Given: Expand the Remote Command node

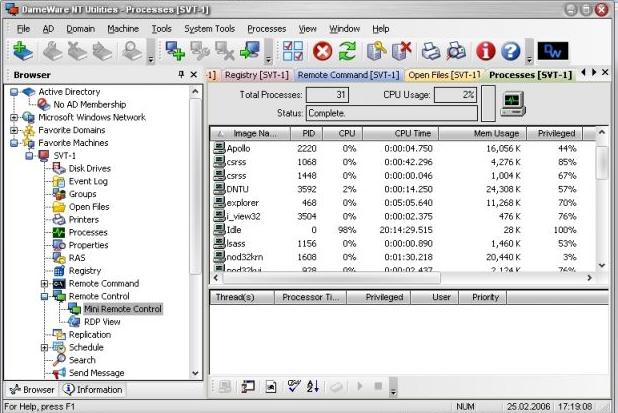Looking at the screenshot, I should pos(45,283).
